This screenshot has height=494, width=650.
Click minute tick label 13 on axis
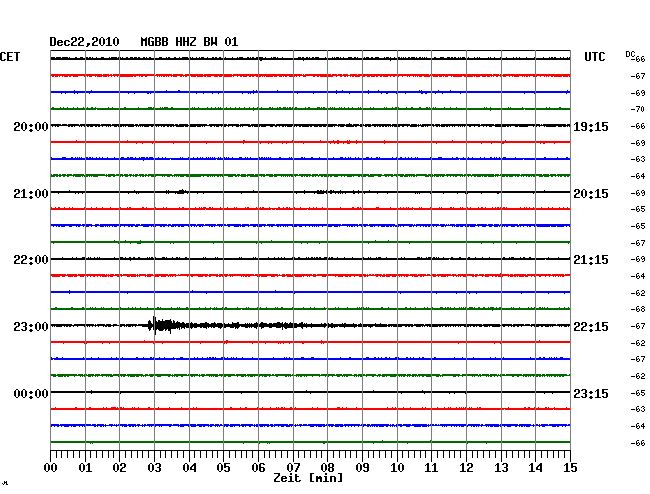(501, 467)
